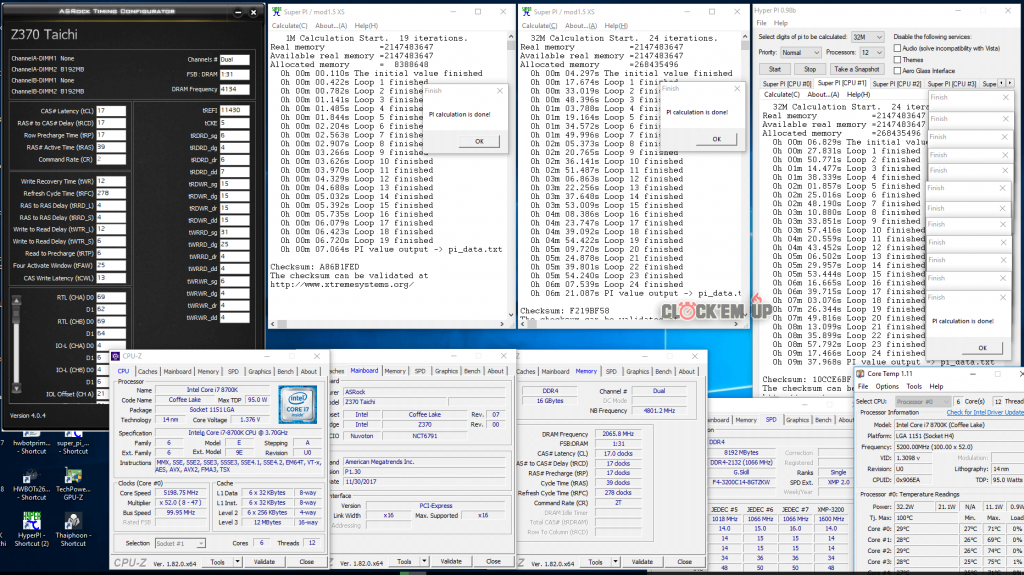The width and height of the screenshot is (1024, 575).
Task: Launch the HyperPI Shortcut (2) desktop icon
Action: [x=32, y=522]
